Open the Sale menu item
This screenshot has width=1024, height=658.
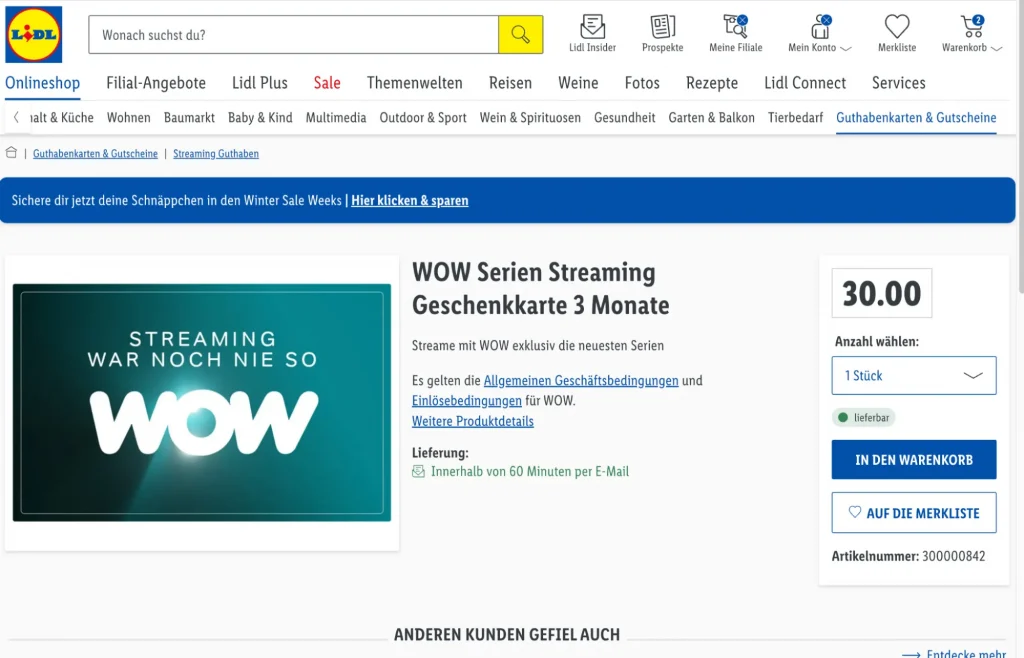point(327,83)
